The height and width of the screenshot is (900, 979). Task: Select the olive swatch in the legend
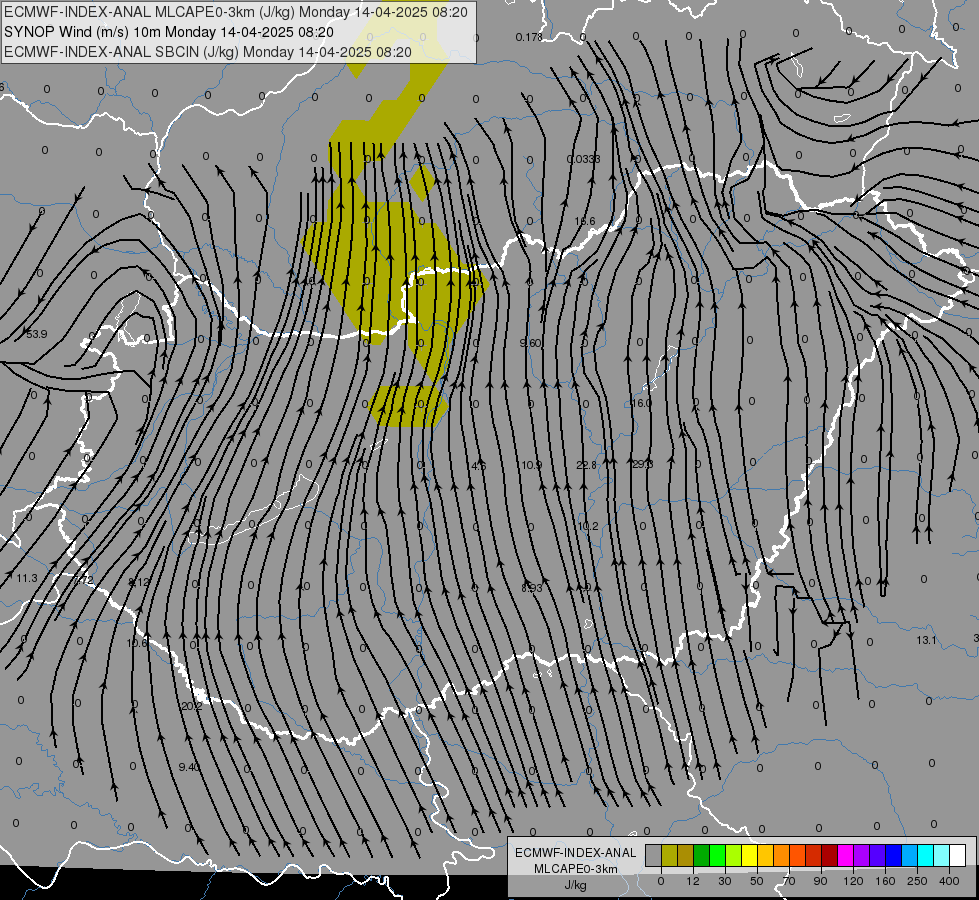tap(669, 855)
